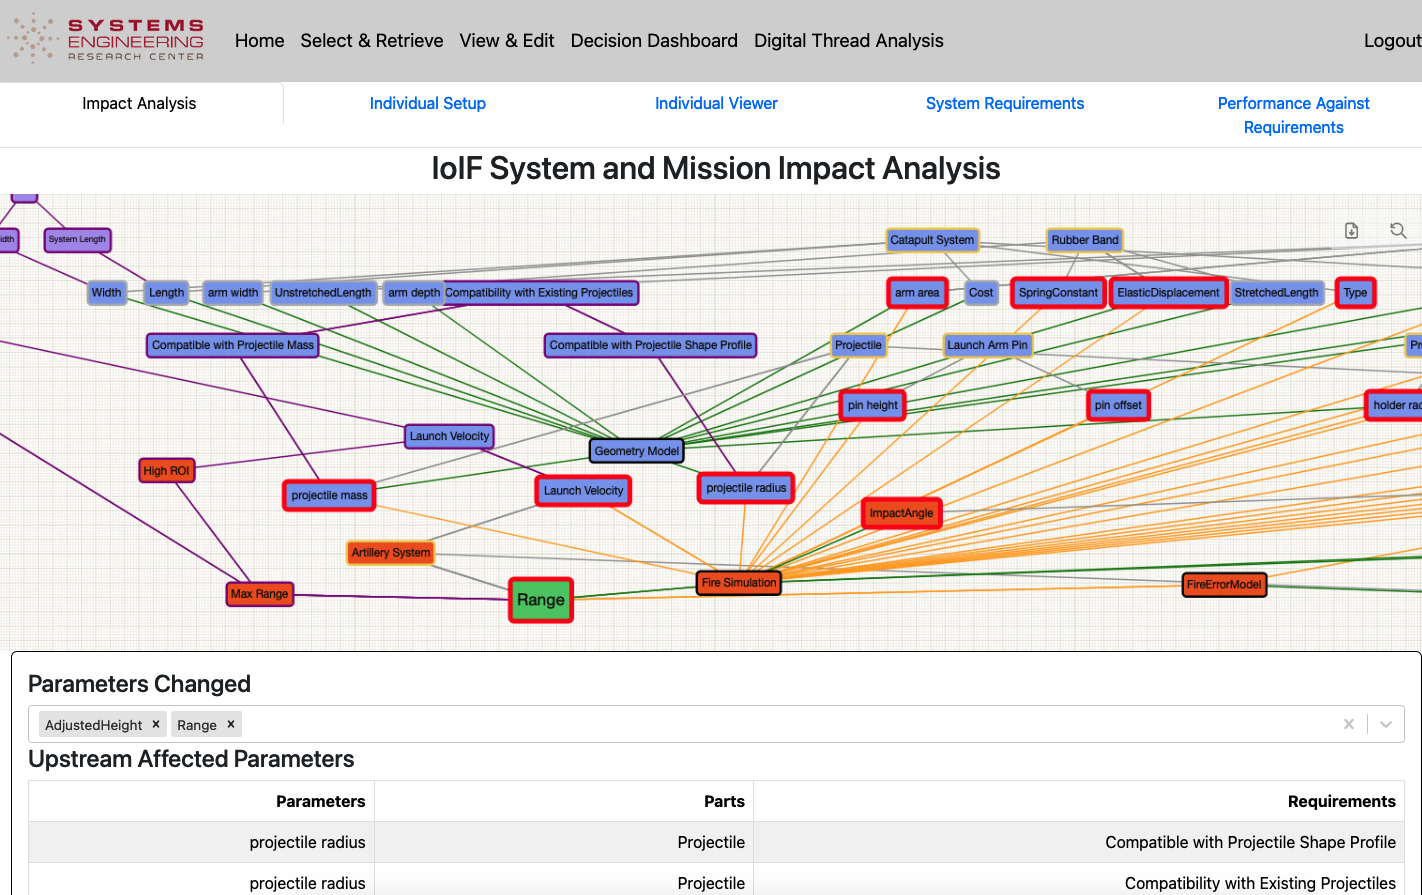The height and width of the screenshot is (895, 1422).
Task: Open the System Requirements tab
Action: tap(1004, 104)
